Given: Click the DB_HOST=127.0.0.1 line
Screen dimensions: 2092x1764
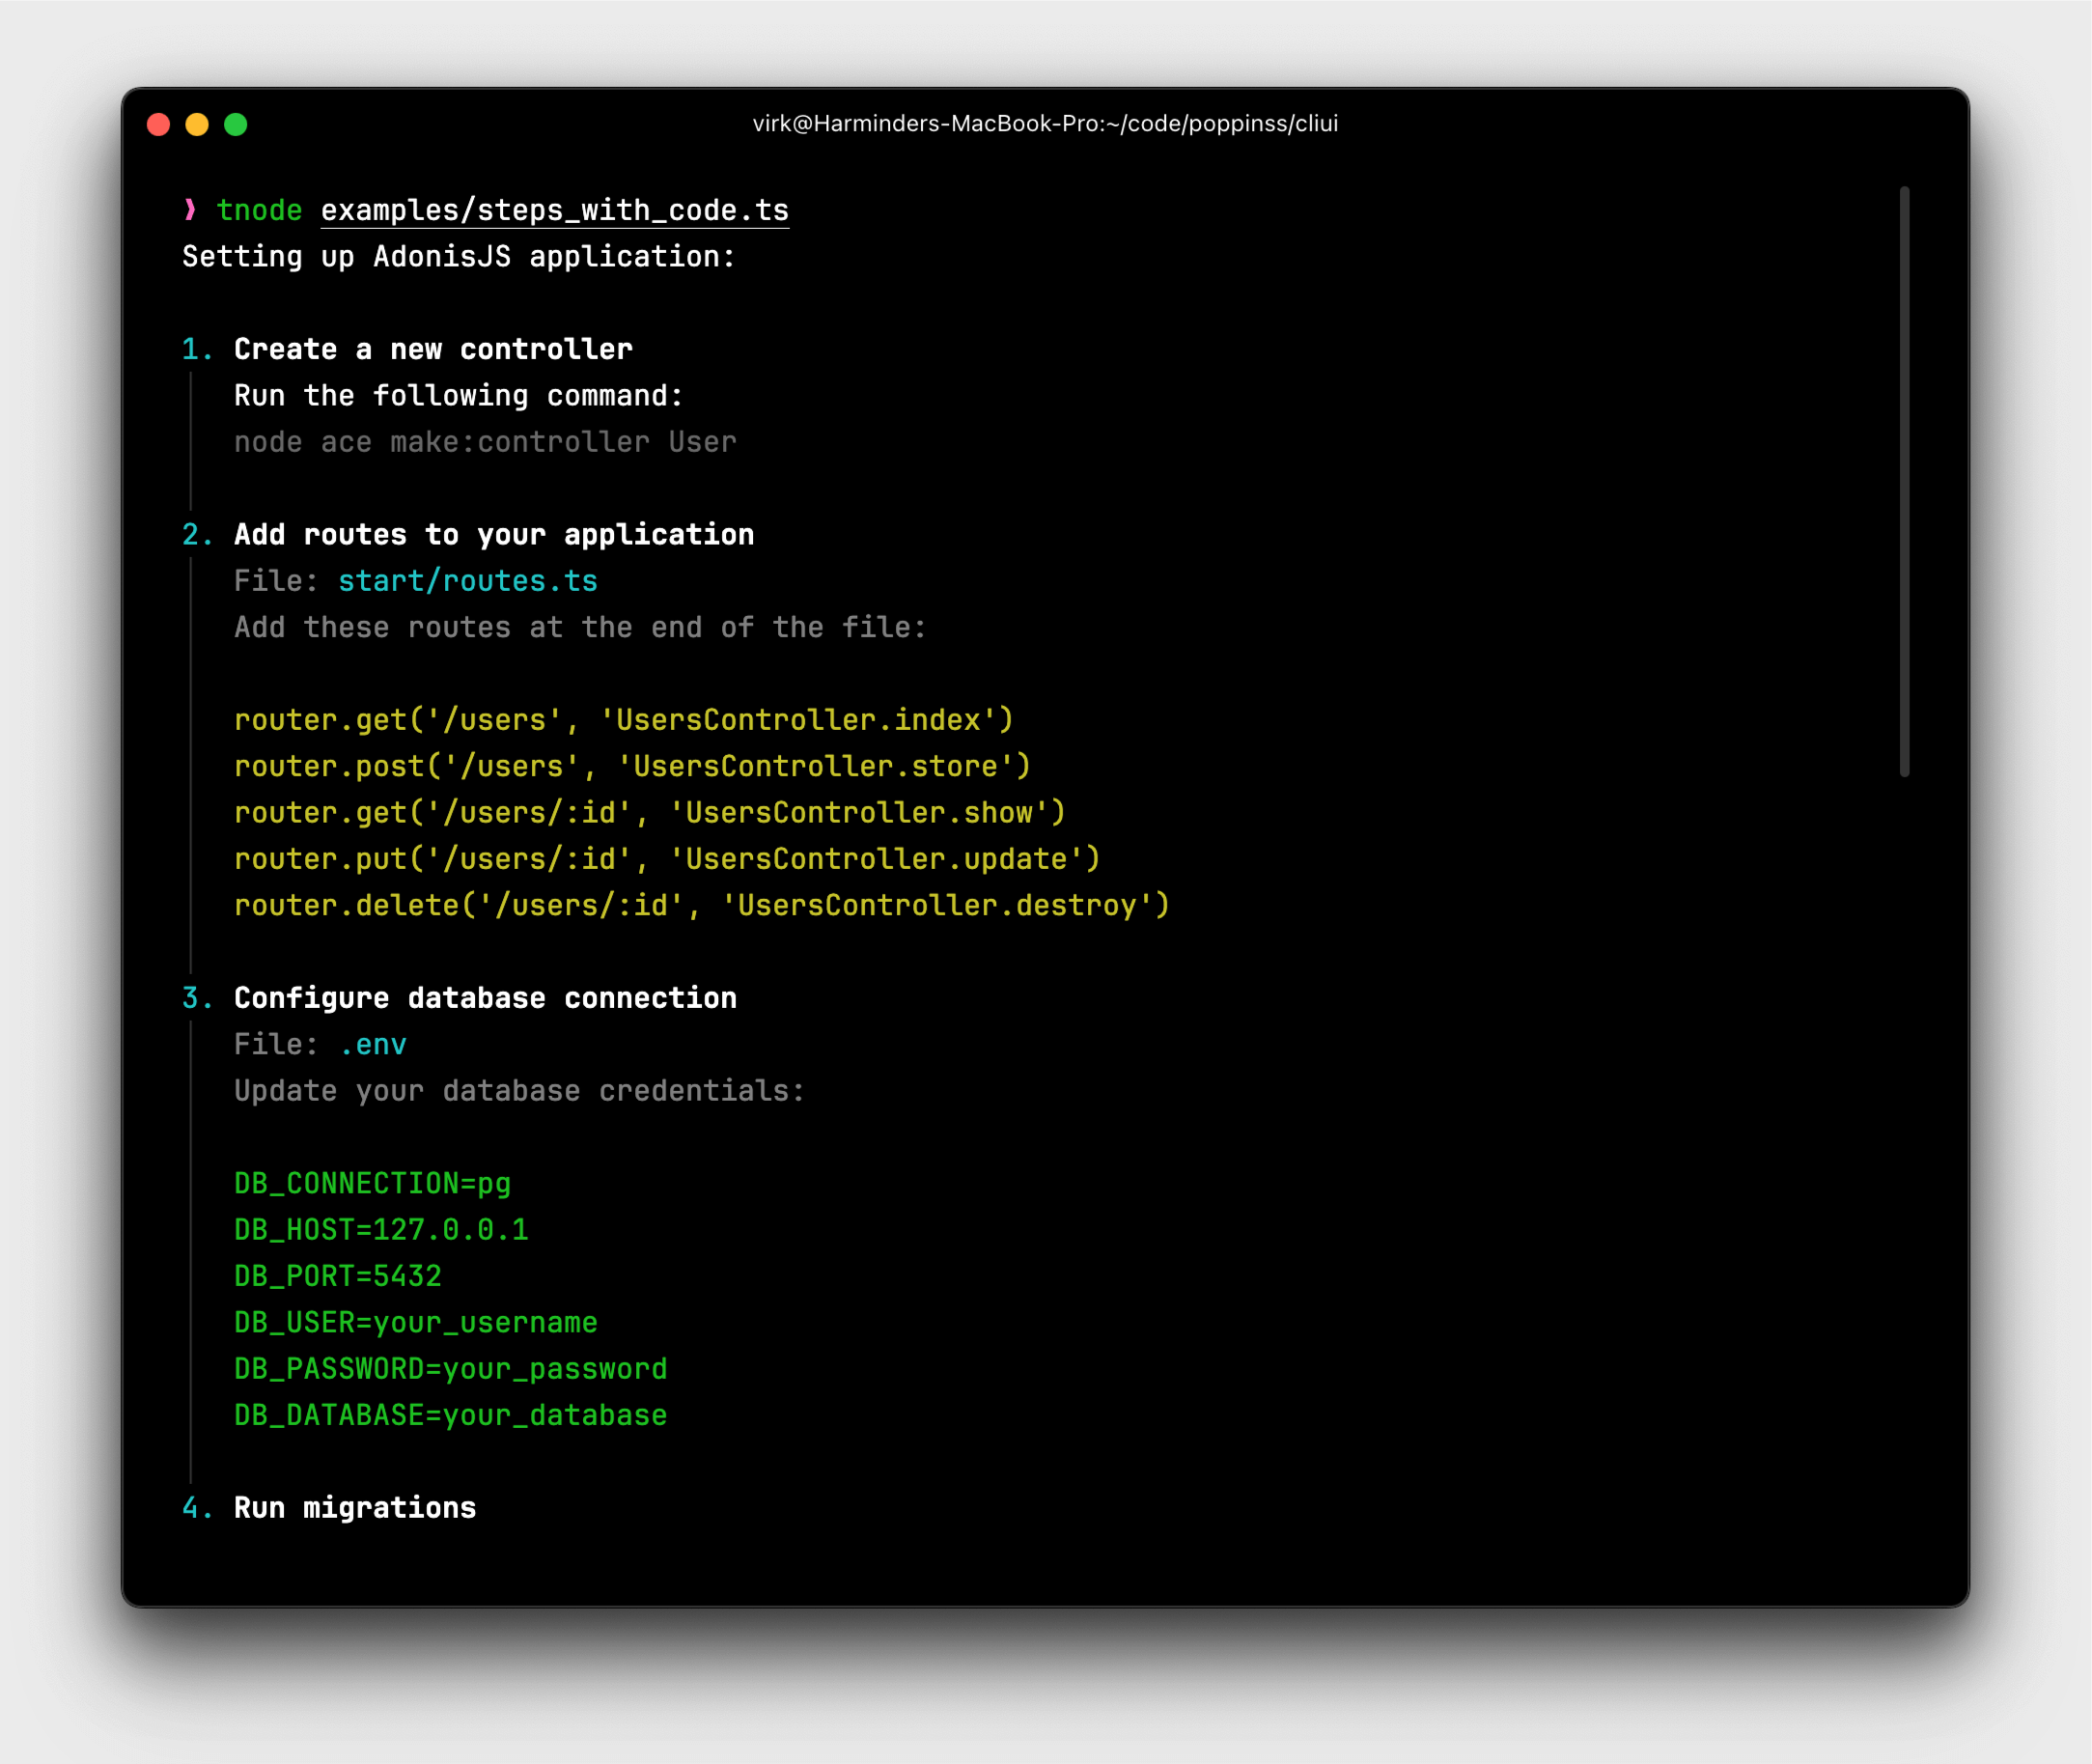Looking at the screenshot, I should click(381, 1230).
